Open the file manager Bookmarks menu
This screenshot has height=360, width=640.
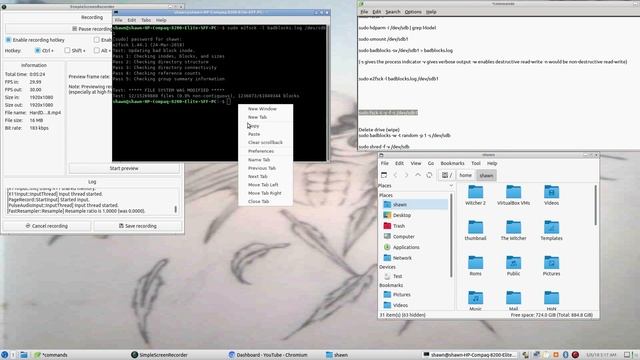pyautogui.click(x=452, y=163)
